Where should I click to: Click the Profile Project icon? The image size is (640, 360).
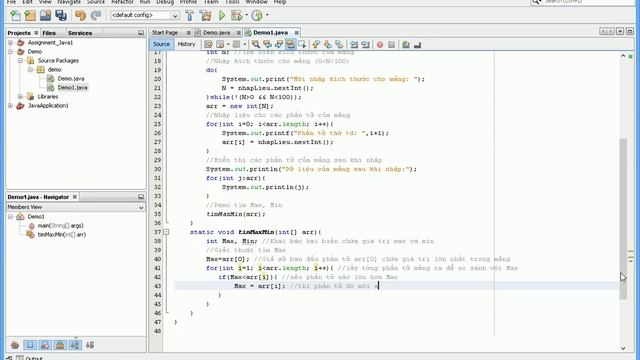pos(257,16)
